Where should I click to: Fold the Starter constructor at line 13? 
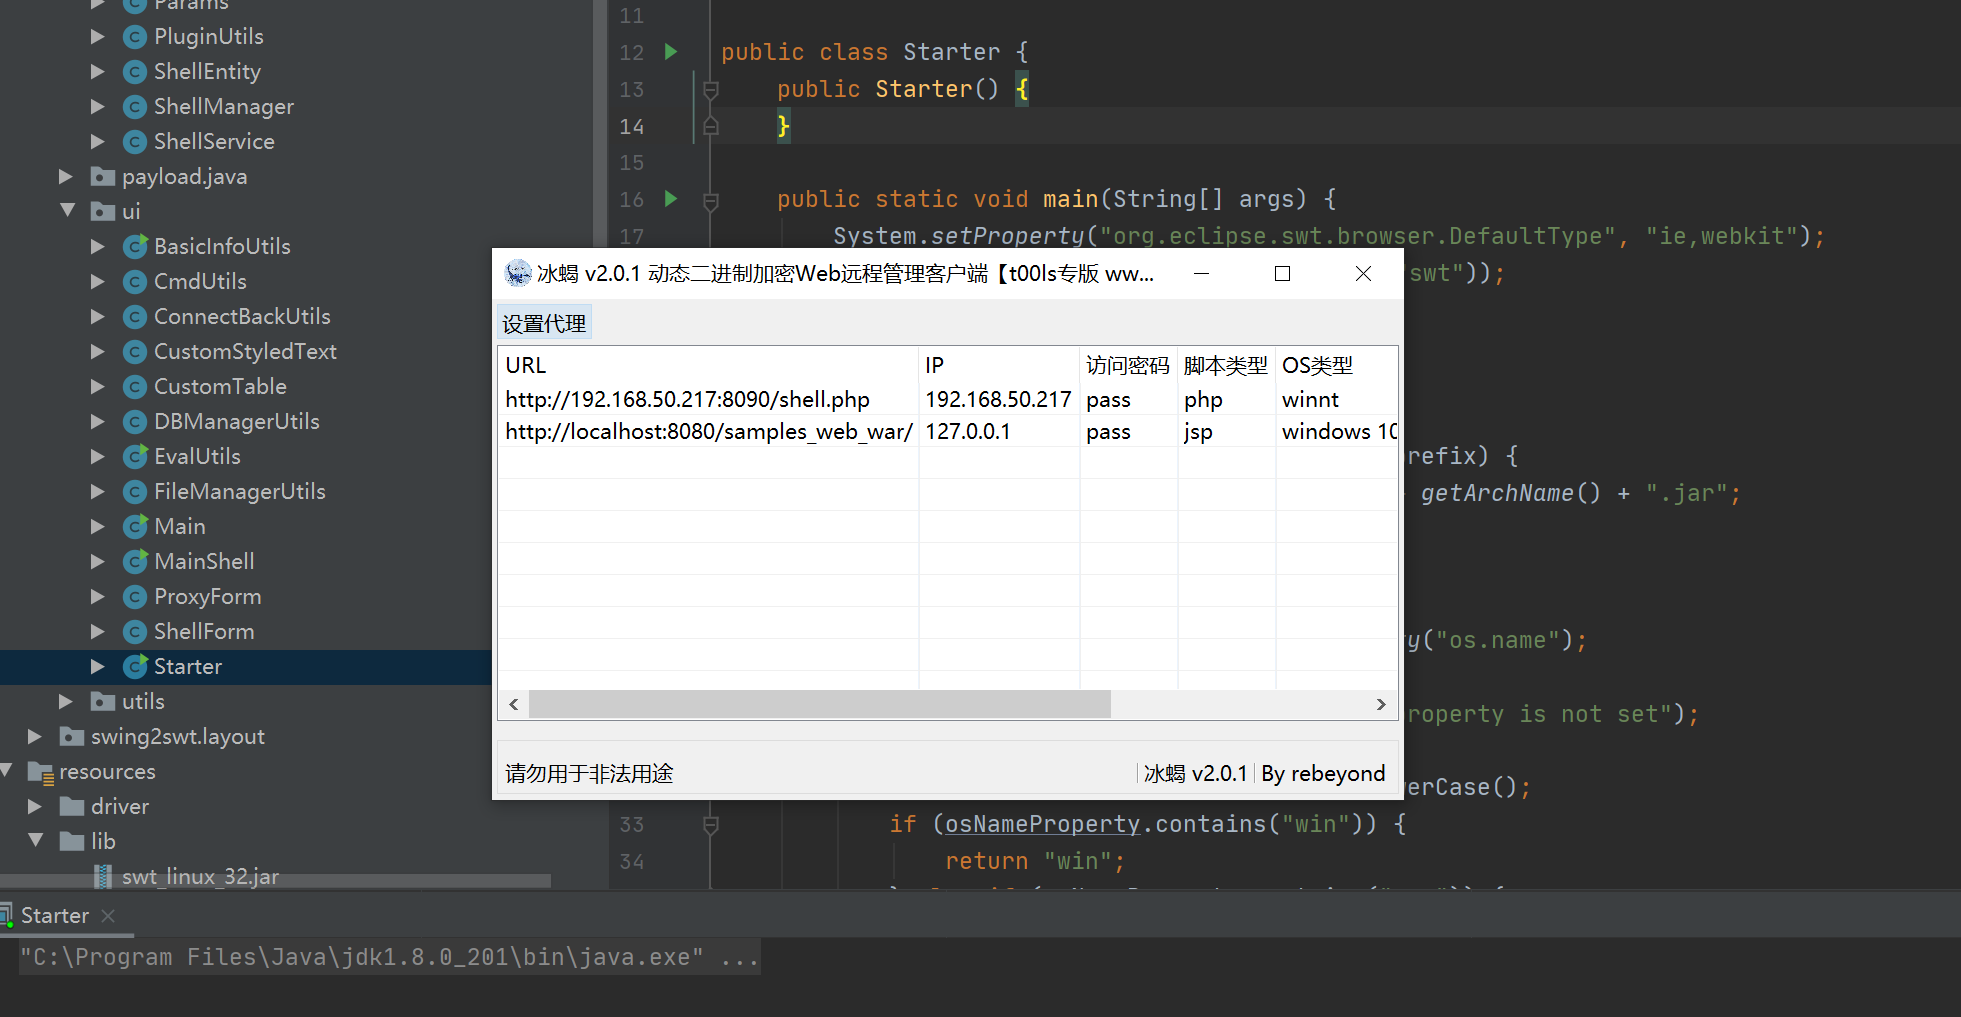click(x=711, y=89)
